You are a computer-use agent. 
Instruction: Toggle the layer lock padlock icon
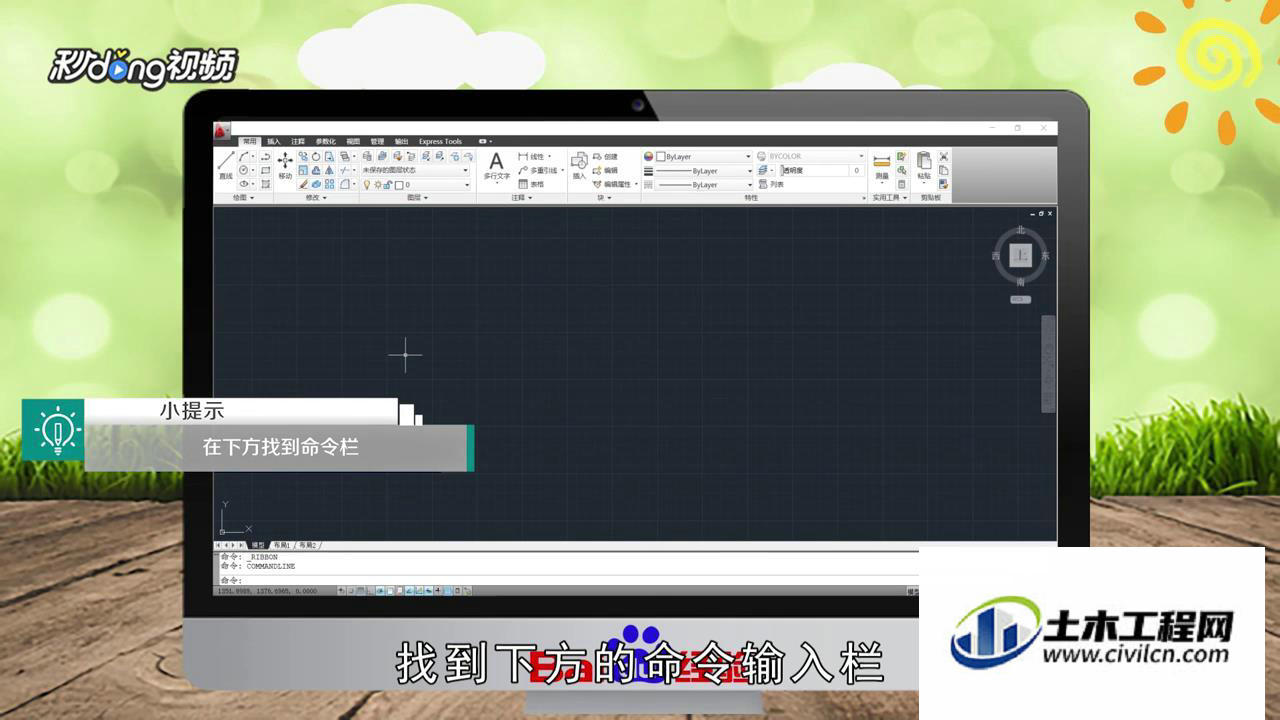pos(387,185)
